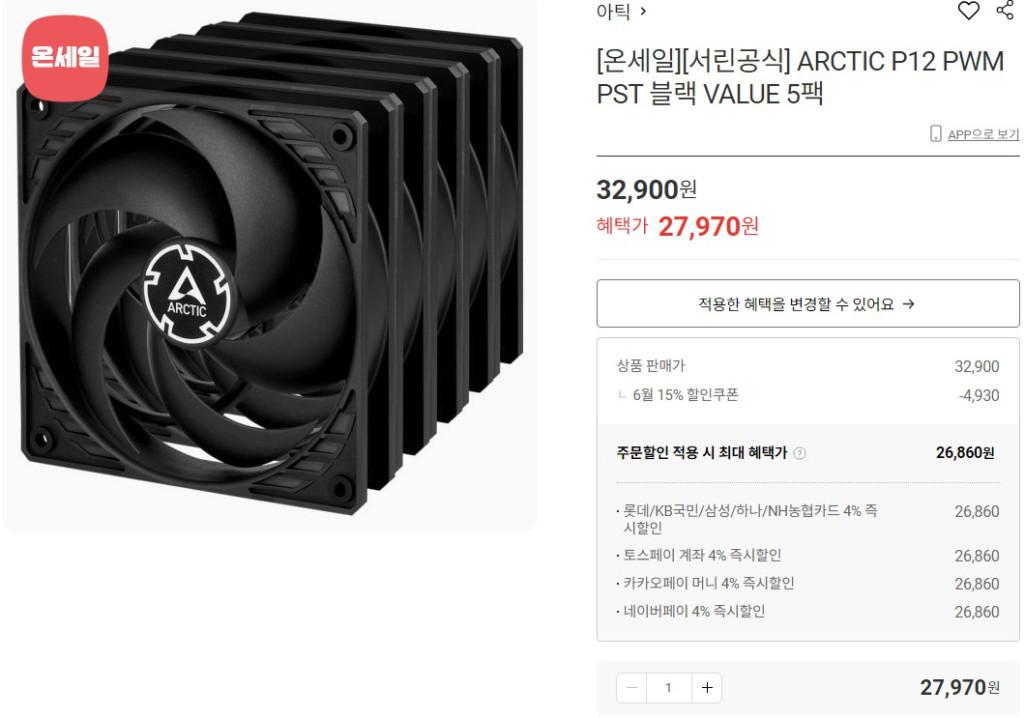Click 토스페이 계좌 4% 즉시할인 entry

[808, 555]
